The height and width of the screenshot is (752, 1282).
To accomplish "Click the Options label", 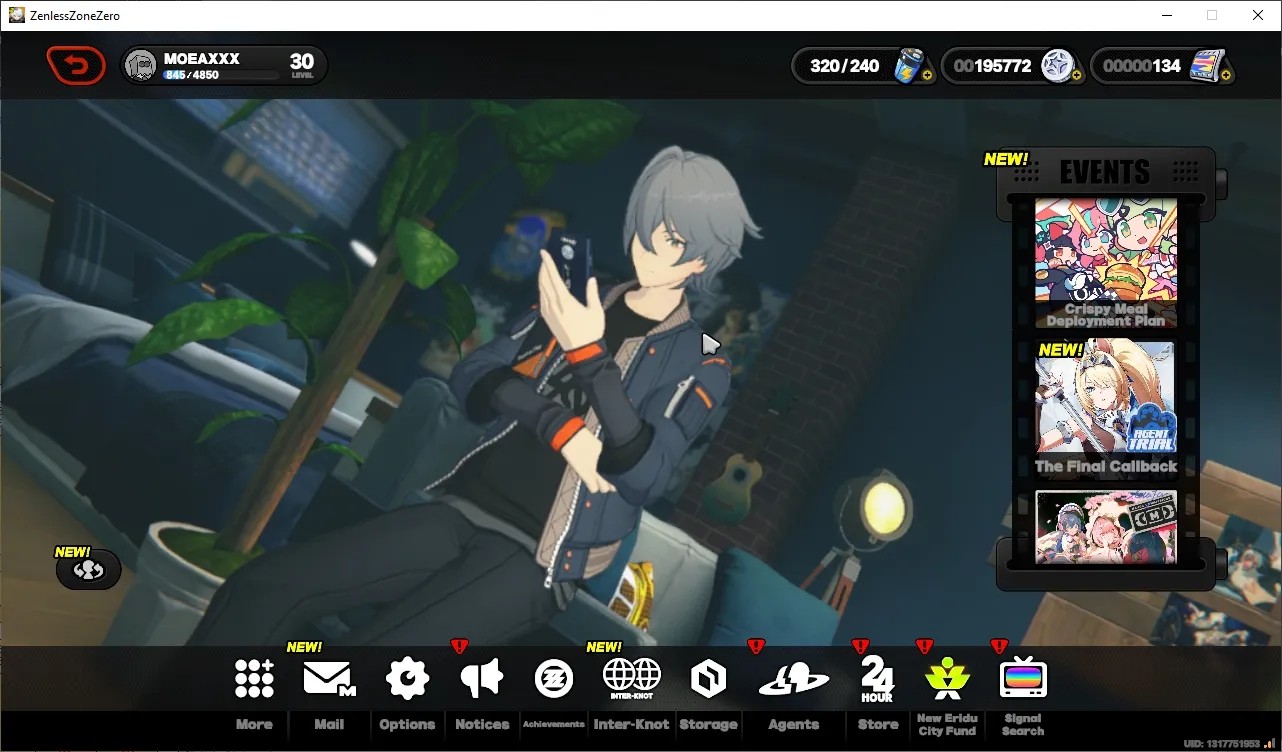I will 407,725.
